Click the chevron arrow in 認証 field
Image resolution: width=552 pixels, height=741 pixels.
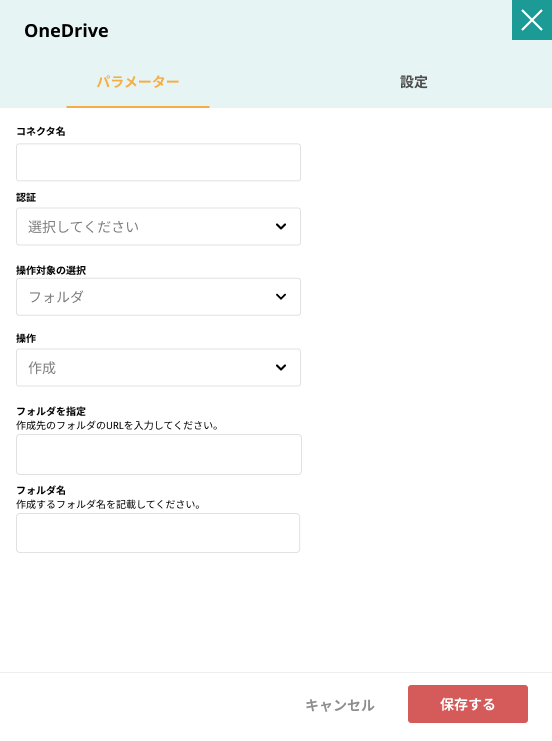coord(281,226)
